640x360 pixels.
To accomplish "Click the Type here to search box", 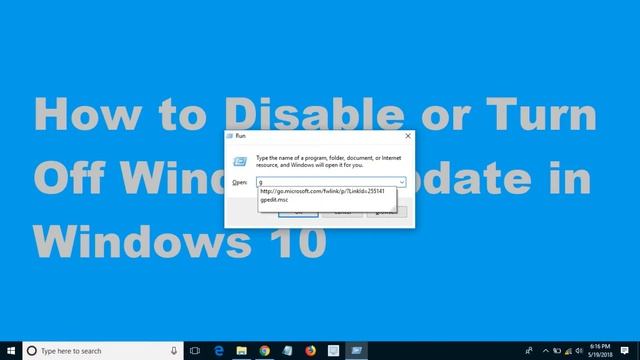I will (x=103, y=351).
